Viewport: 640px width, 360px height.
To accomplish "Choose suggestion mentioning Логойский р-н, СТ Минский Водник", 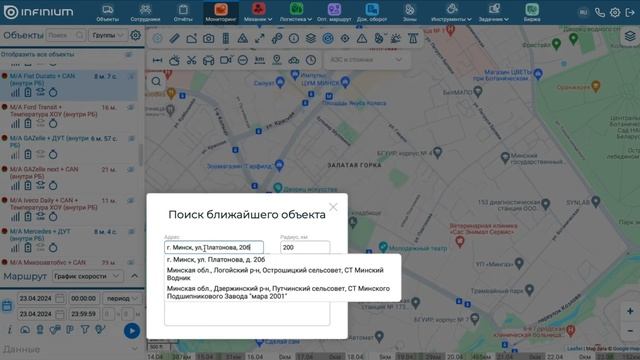I will pos(282,274).
